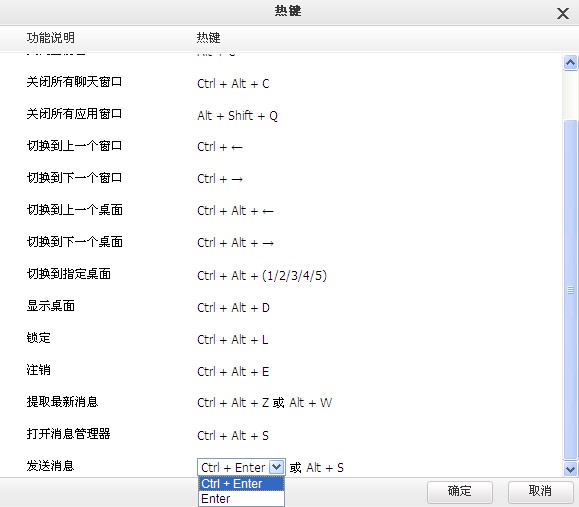Select the Ctrl + Enter dropdown option
The image size is (579, 507).
click(241, 484)
